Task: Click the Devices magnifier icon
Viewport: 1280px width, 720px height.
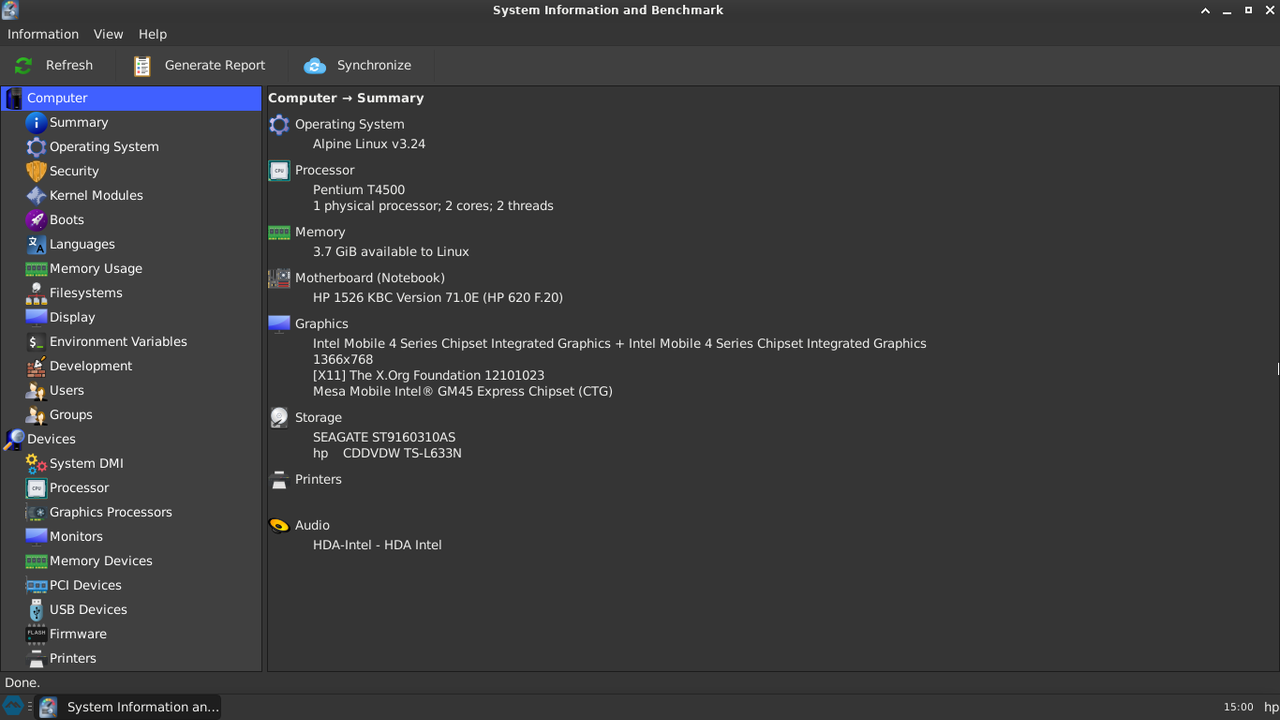Action: 14,439
